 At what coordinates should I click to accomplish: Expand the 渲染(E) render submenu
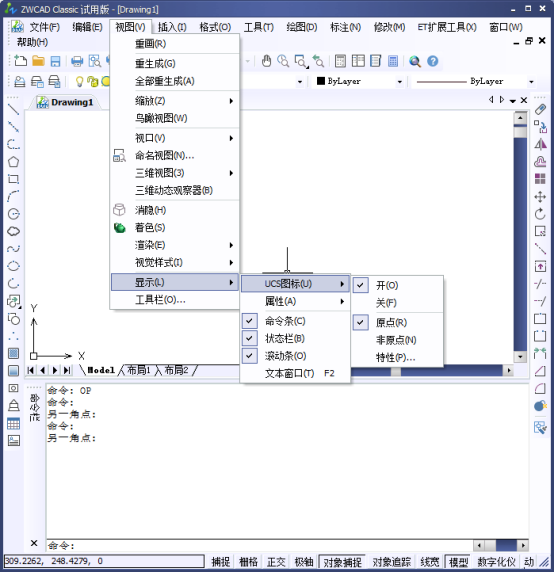tap(174, 245)
